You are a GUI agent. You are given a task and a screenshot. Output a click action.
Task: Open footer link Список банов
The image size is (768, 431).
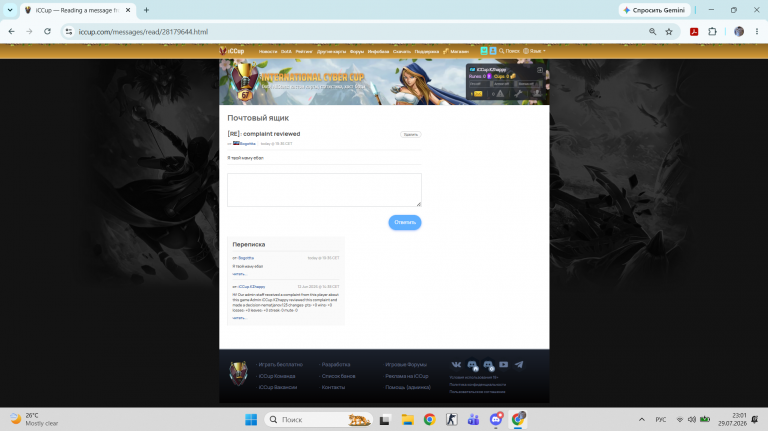pos(338,376)
